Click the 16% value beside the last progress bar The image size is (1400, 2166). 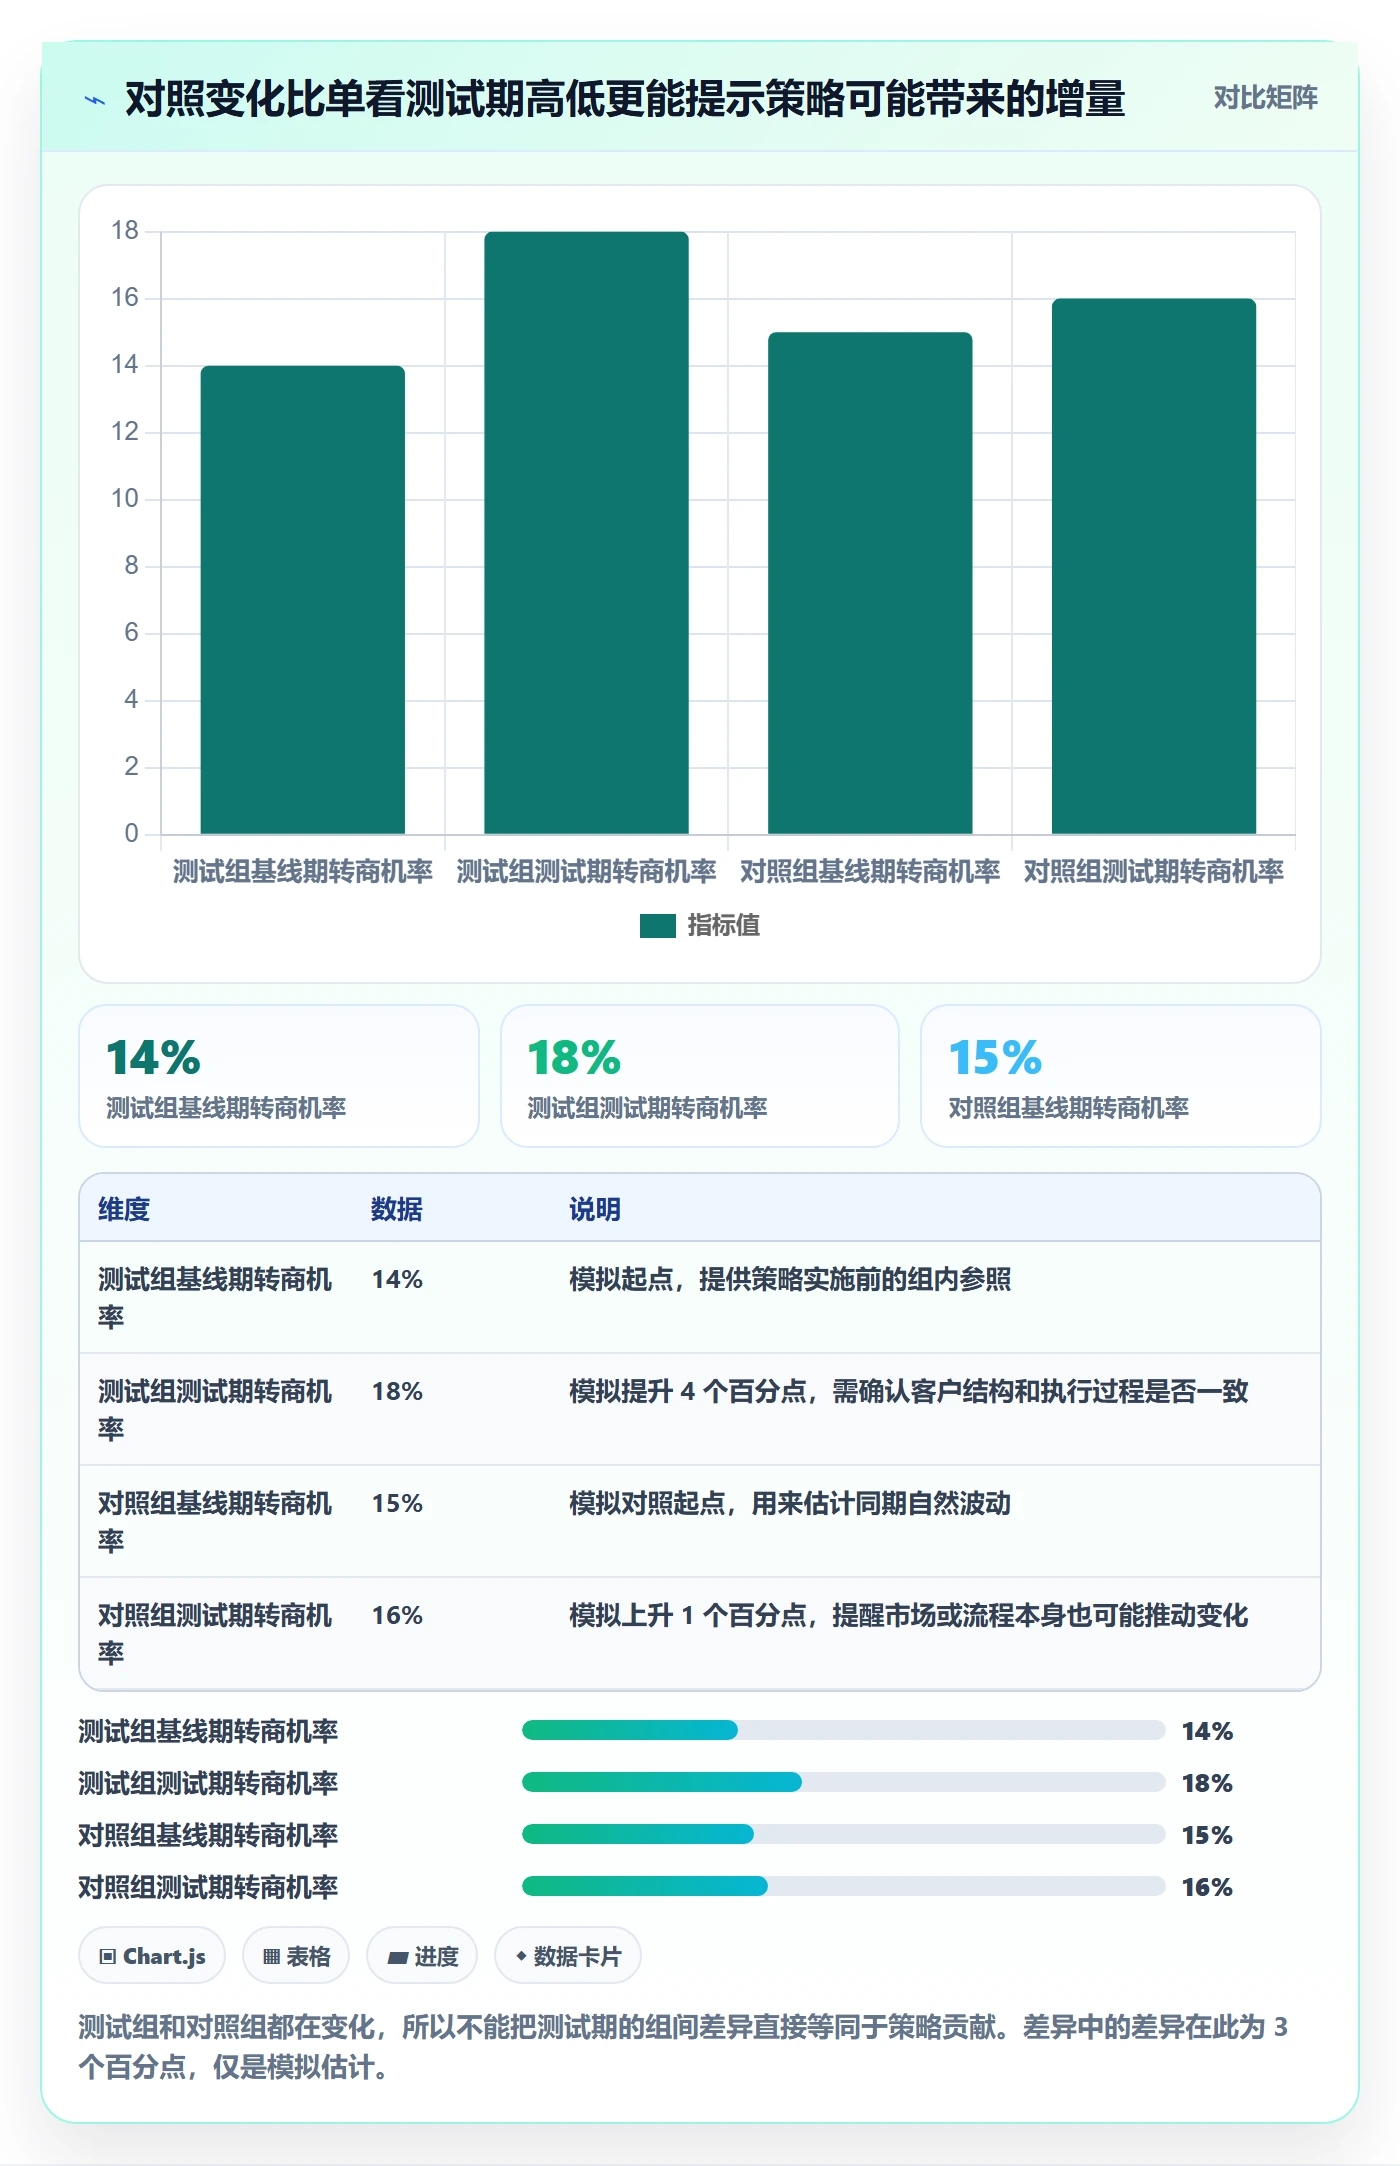click(x=1207, y=1887)
